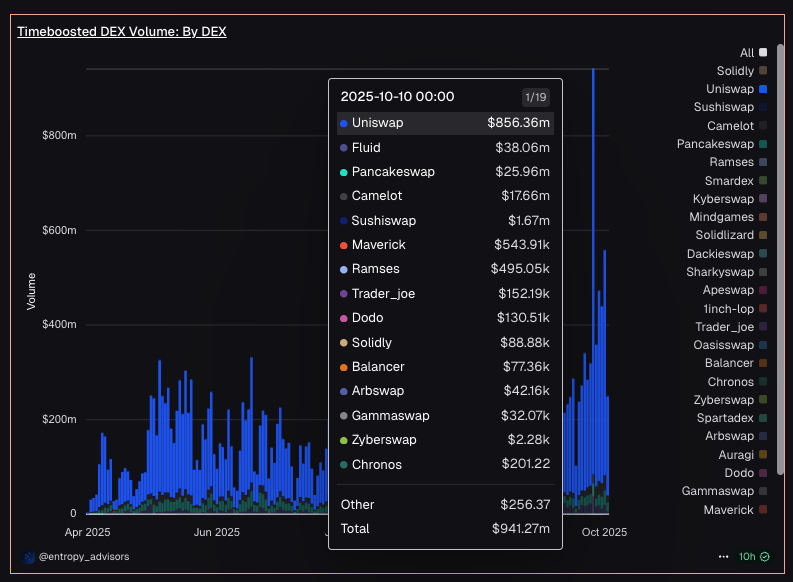Open Timeboosted DEX Volume title link
Viewport: 793px width, 582px height.
click(121, 32)
